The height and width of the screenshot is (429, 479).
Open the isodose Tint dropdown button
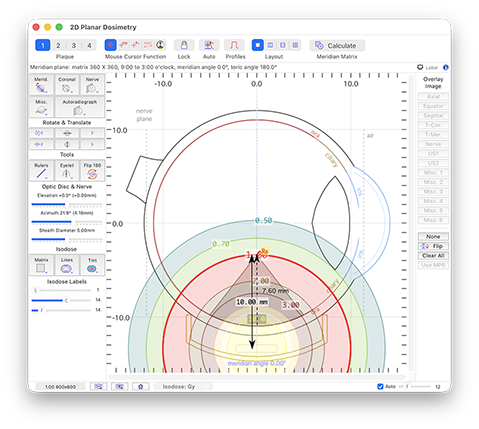(x=92, y=265)
